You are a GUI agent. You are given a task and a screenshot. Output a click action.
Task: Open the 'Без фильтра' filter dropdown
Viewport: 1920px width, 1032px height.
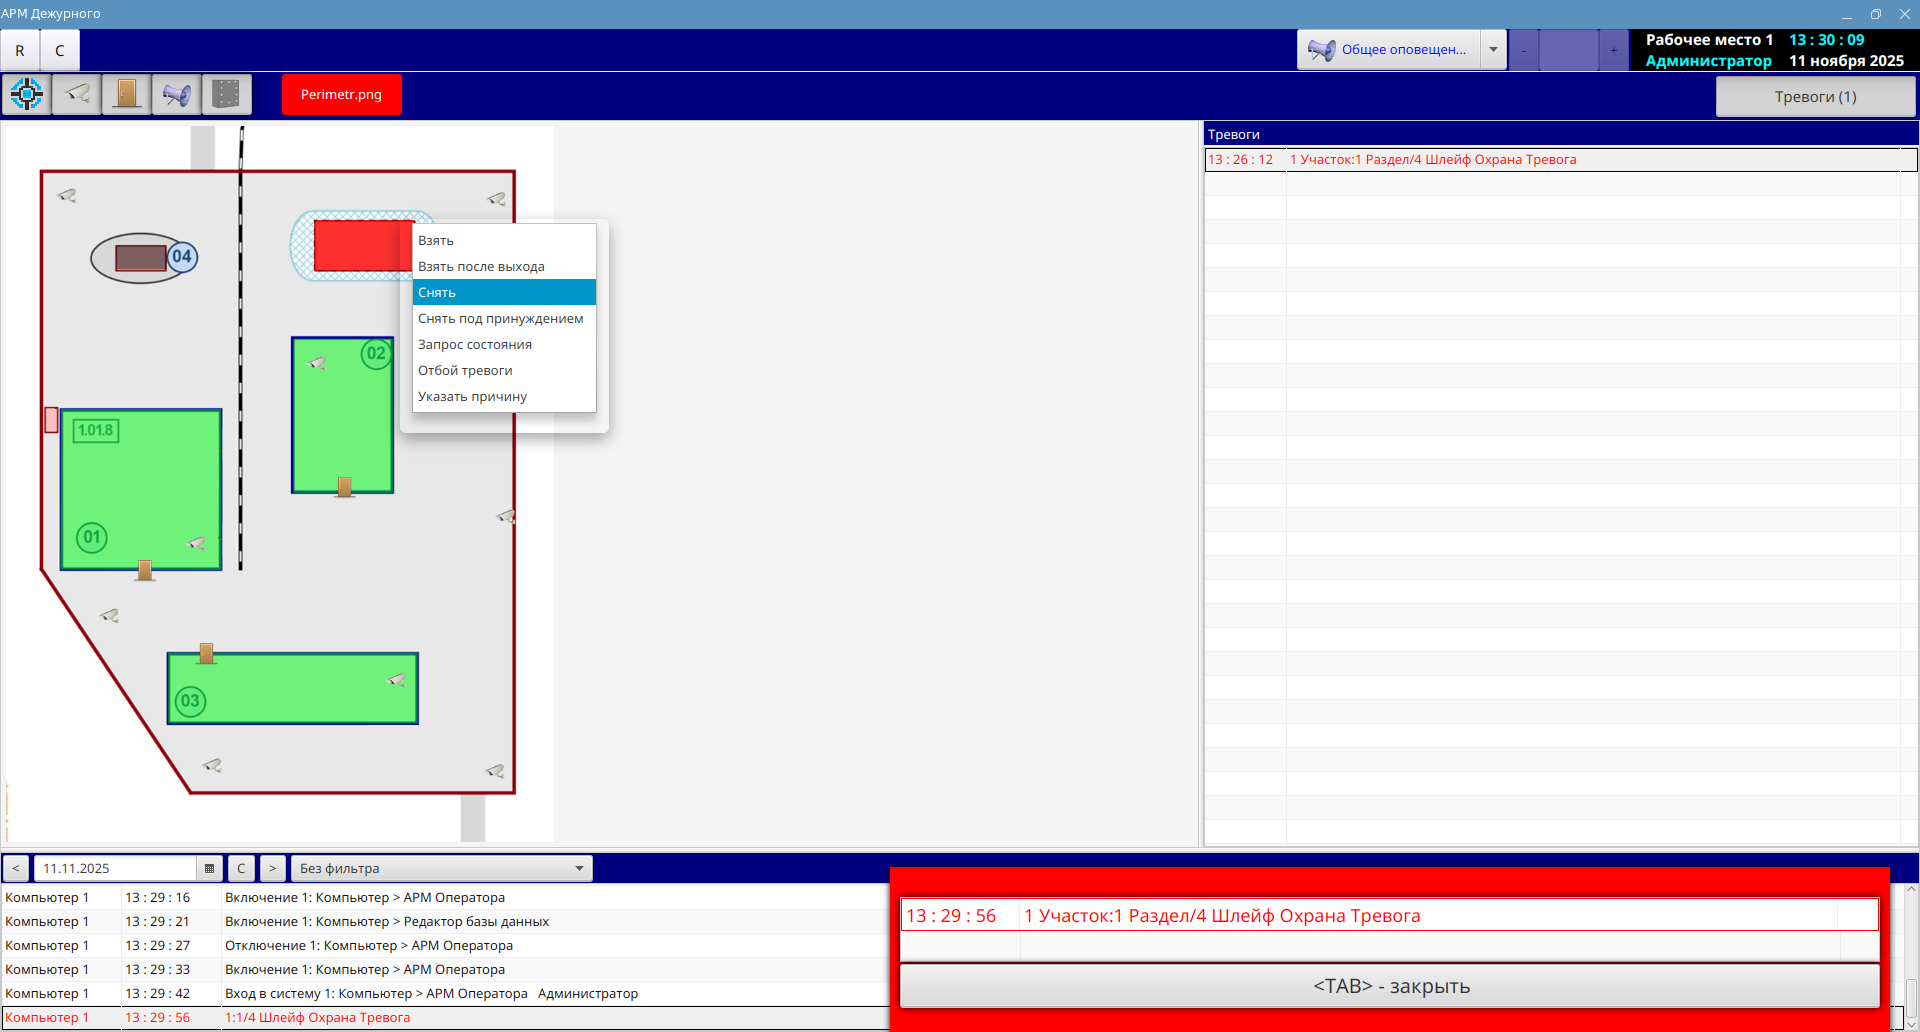[x=441, y=868]
